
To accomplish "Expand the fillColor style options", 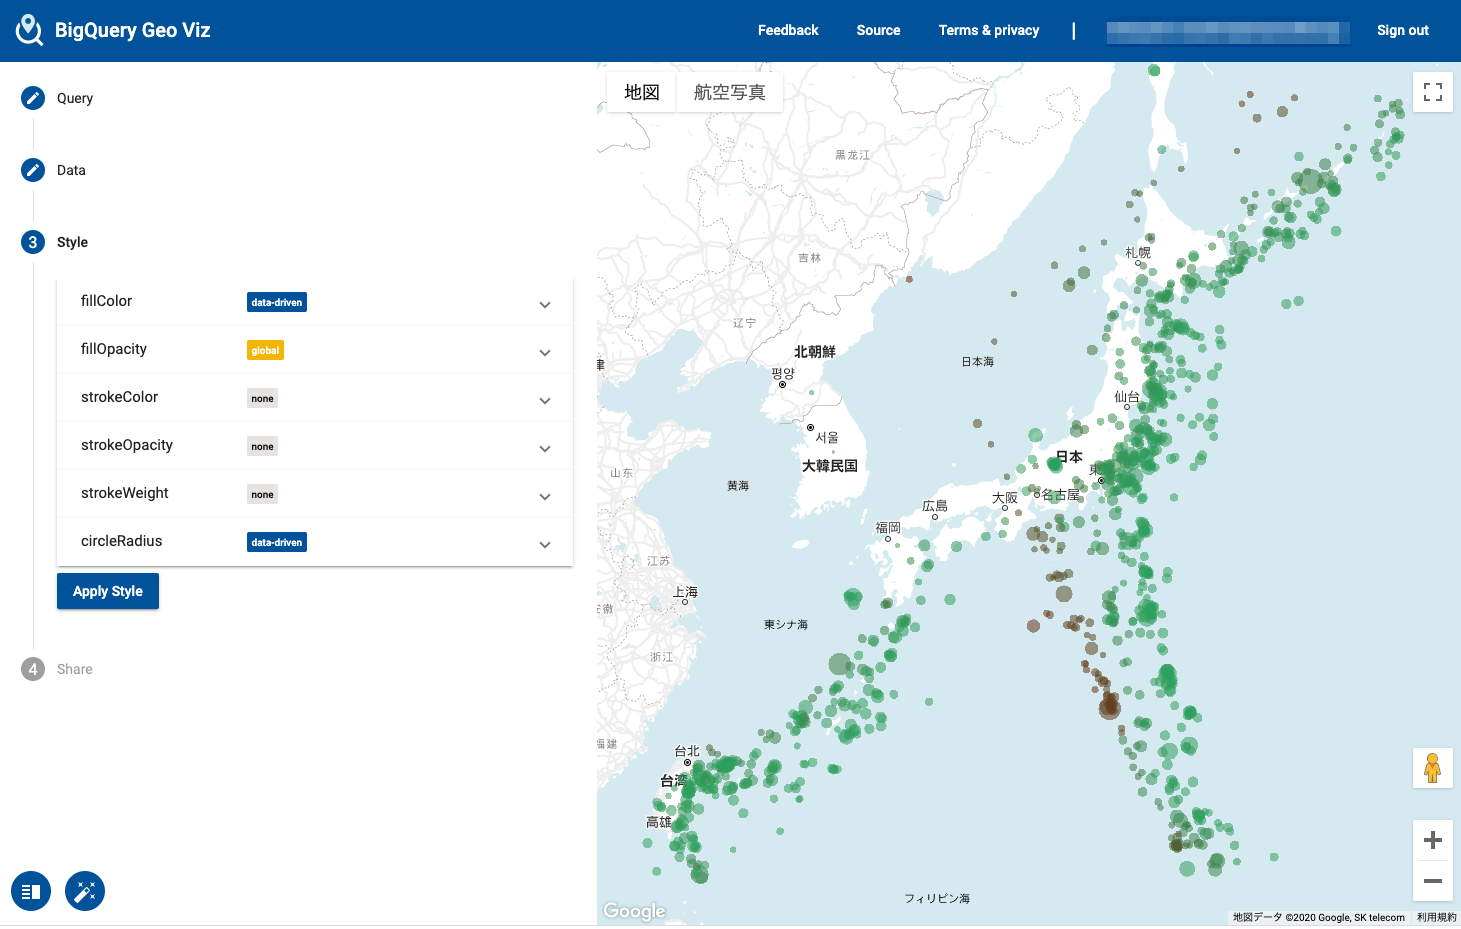I will click(x=545, y=304).
